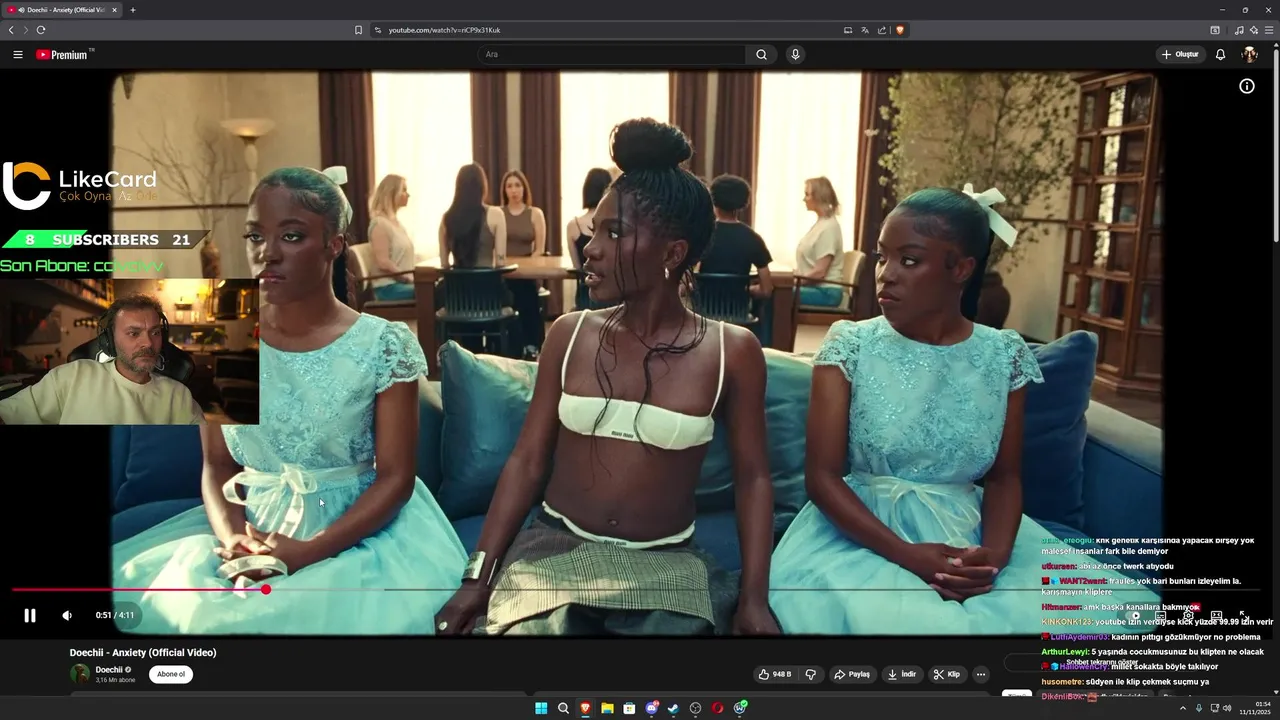The image size is (1280, 720).
Task: Open YouTube notifications bell
Action: [1220, 54]
